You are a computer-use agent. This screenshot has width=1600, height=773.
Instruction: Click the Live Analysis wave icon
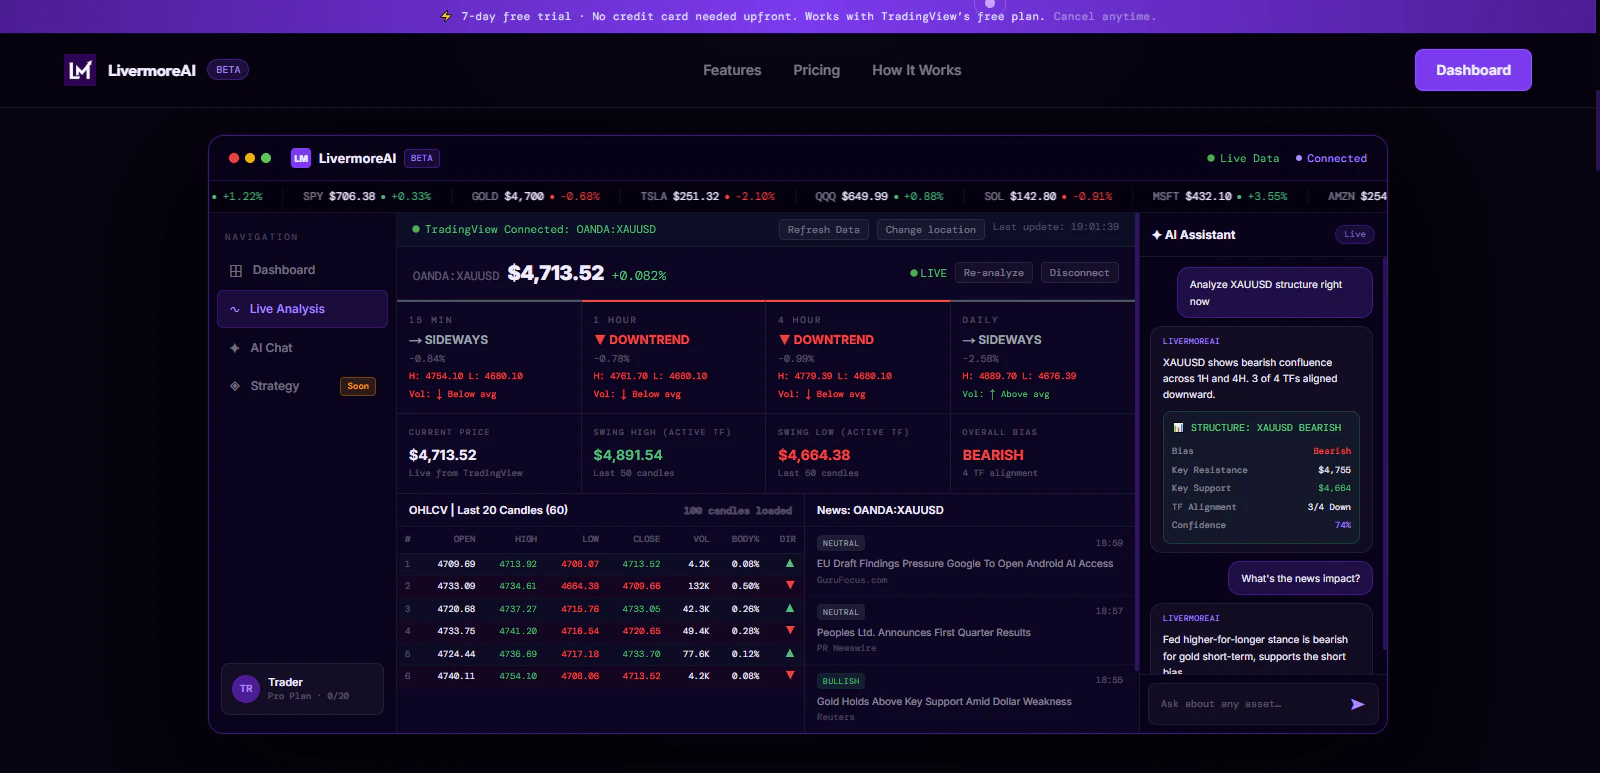click(235, 309)
